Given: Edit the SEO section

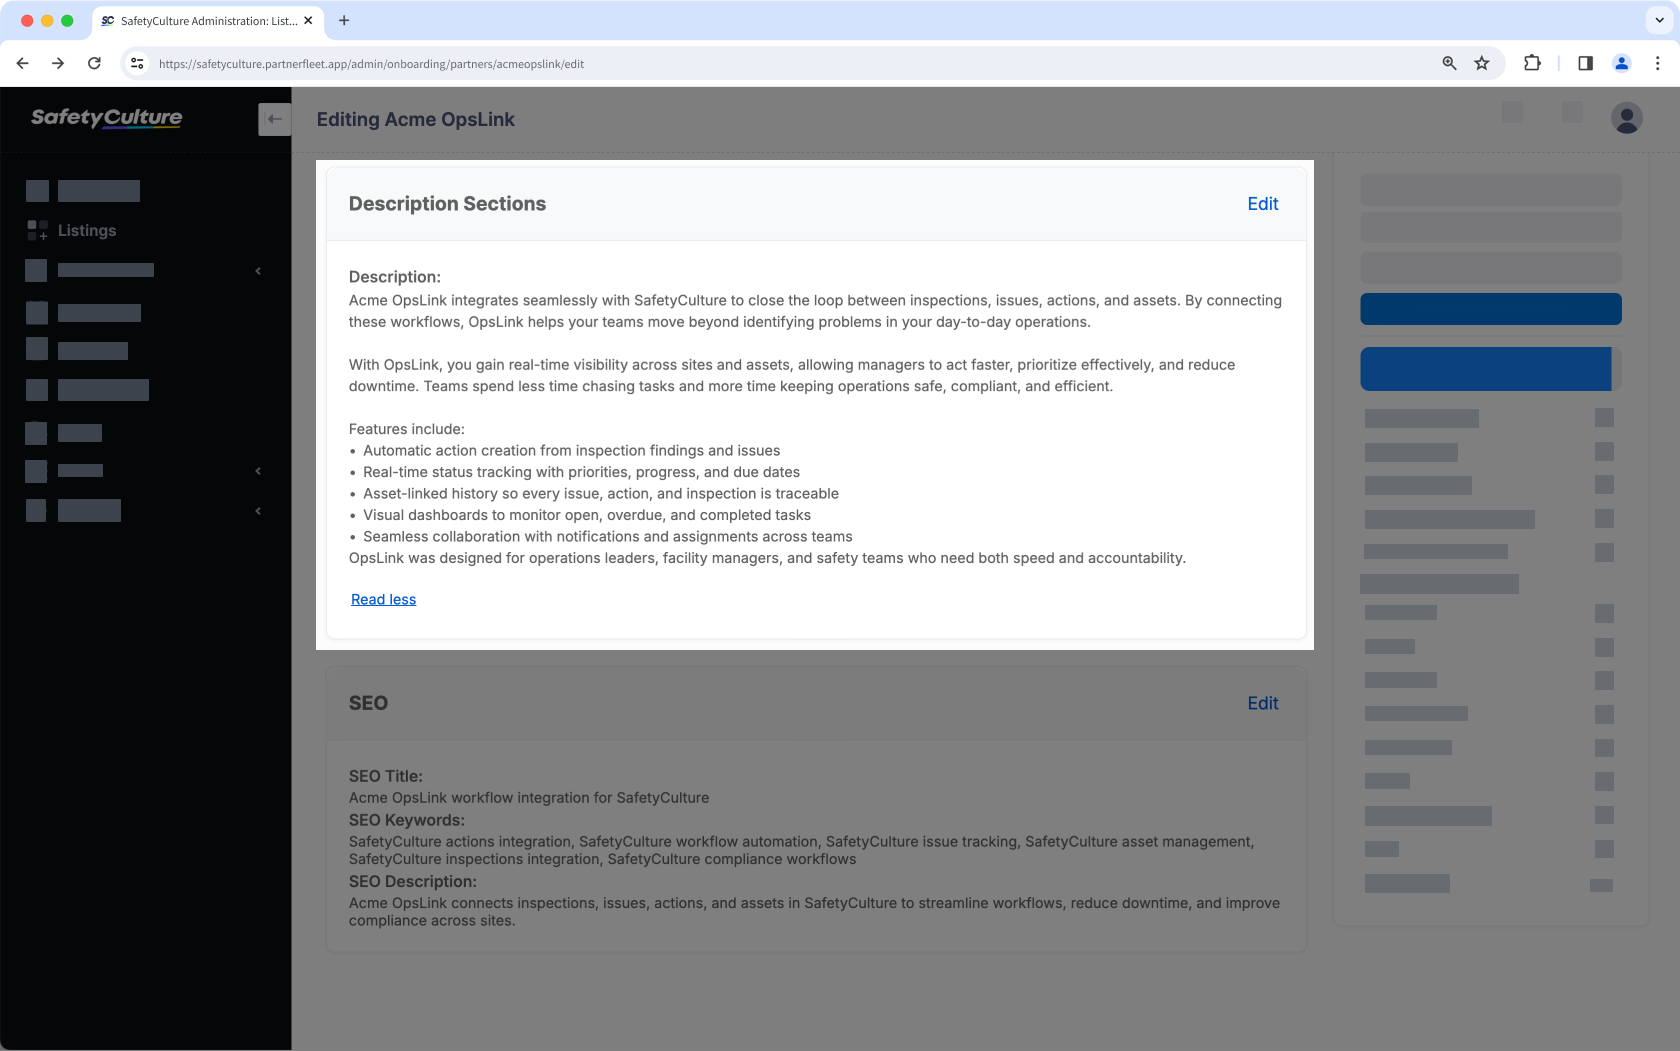Looking at the screenshot, I should [x=1262, y=703].
